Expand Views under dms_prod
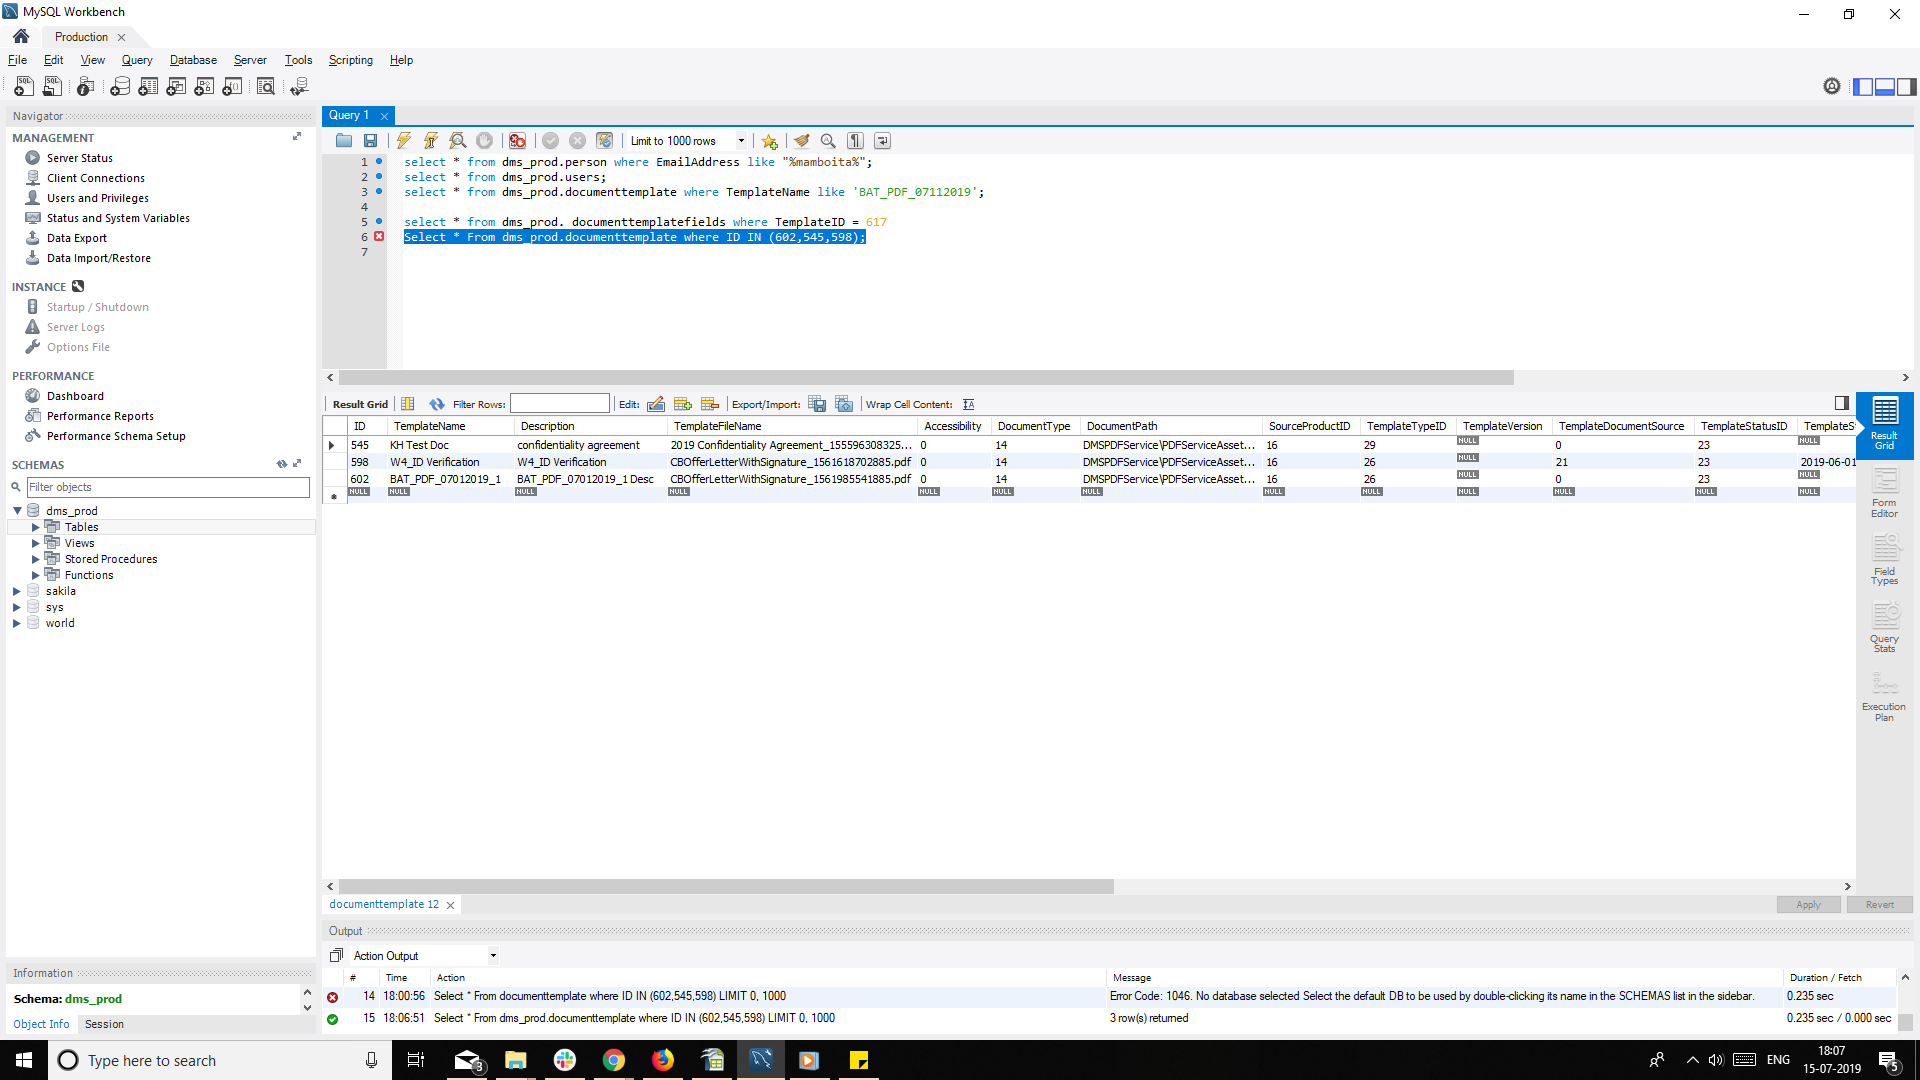The height and width of the screenshot is (1080, 1920). pos(36,543)
